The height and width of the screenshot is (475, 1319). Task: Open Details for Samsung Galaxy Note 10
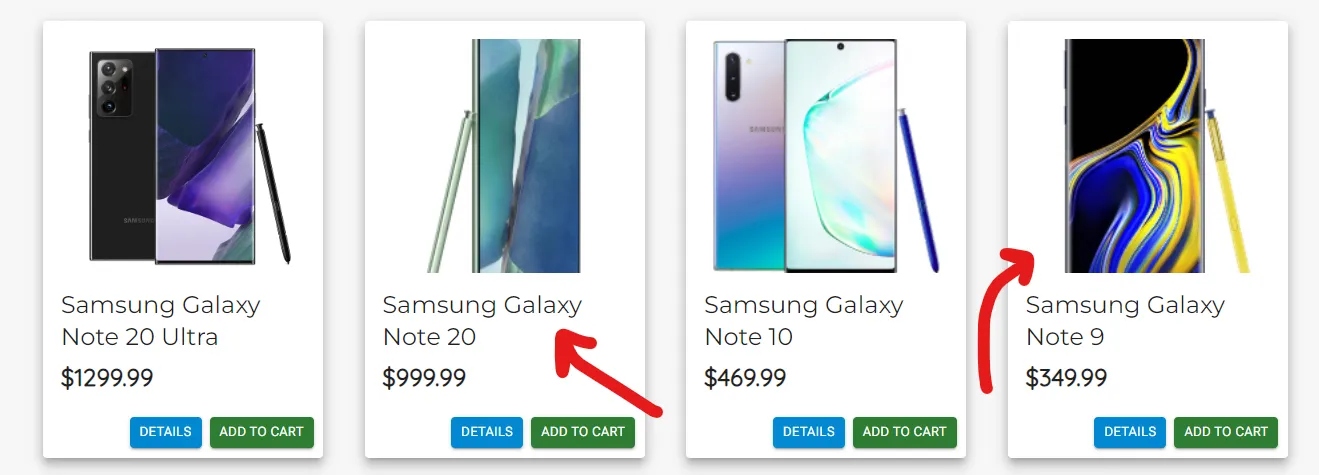click(x=809, y=432)
